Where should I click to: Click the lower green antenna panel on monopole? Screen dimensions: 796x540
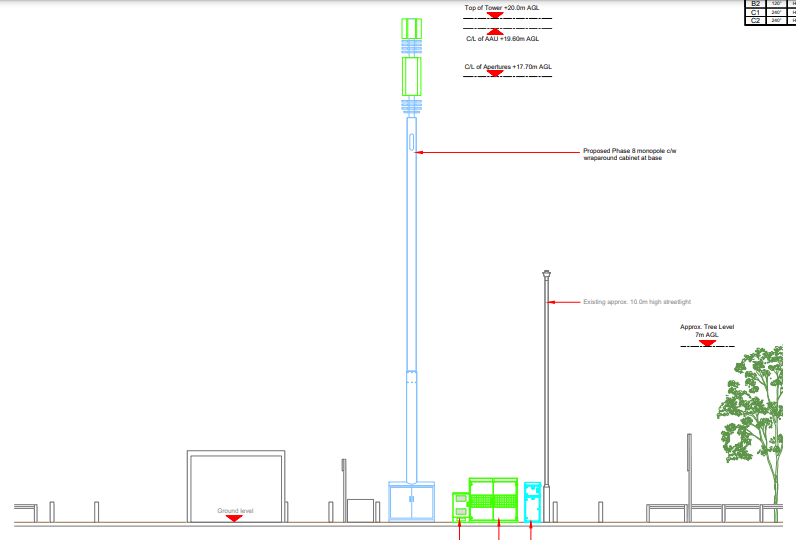coord(411,77)
